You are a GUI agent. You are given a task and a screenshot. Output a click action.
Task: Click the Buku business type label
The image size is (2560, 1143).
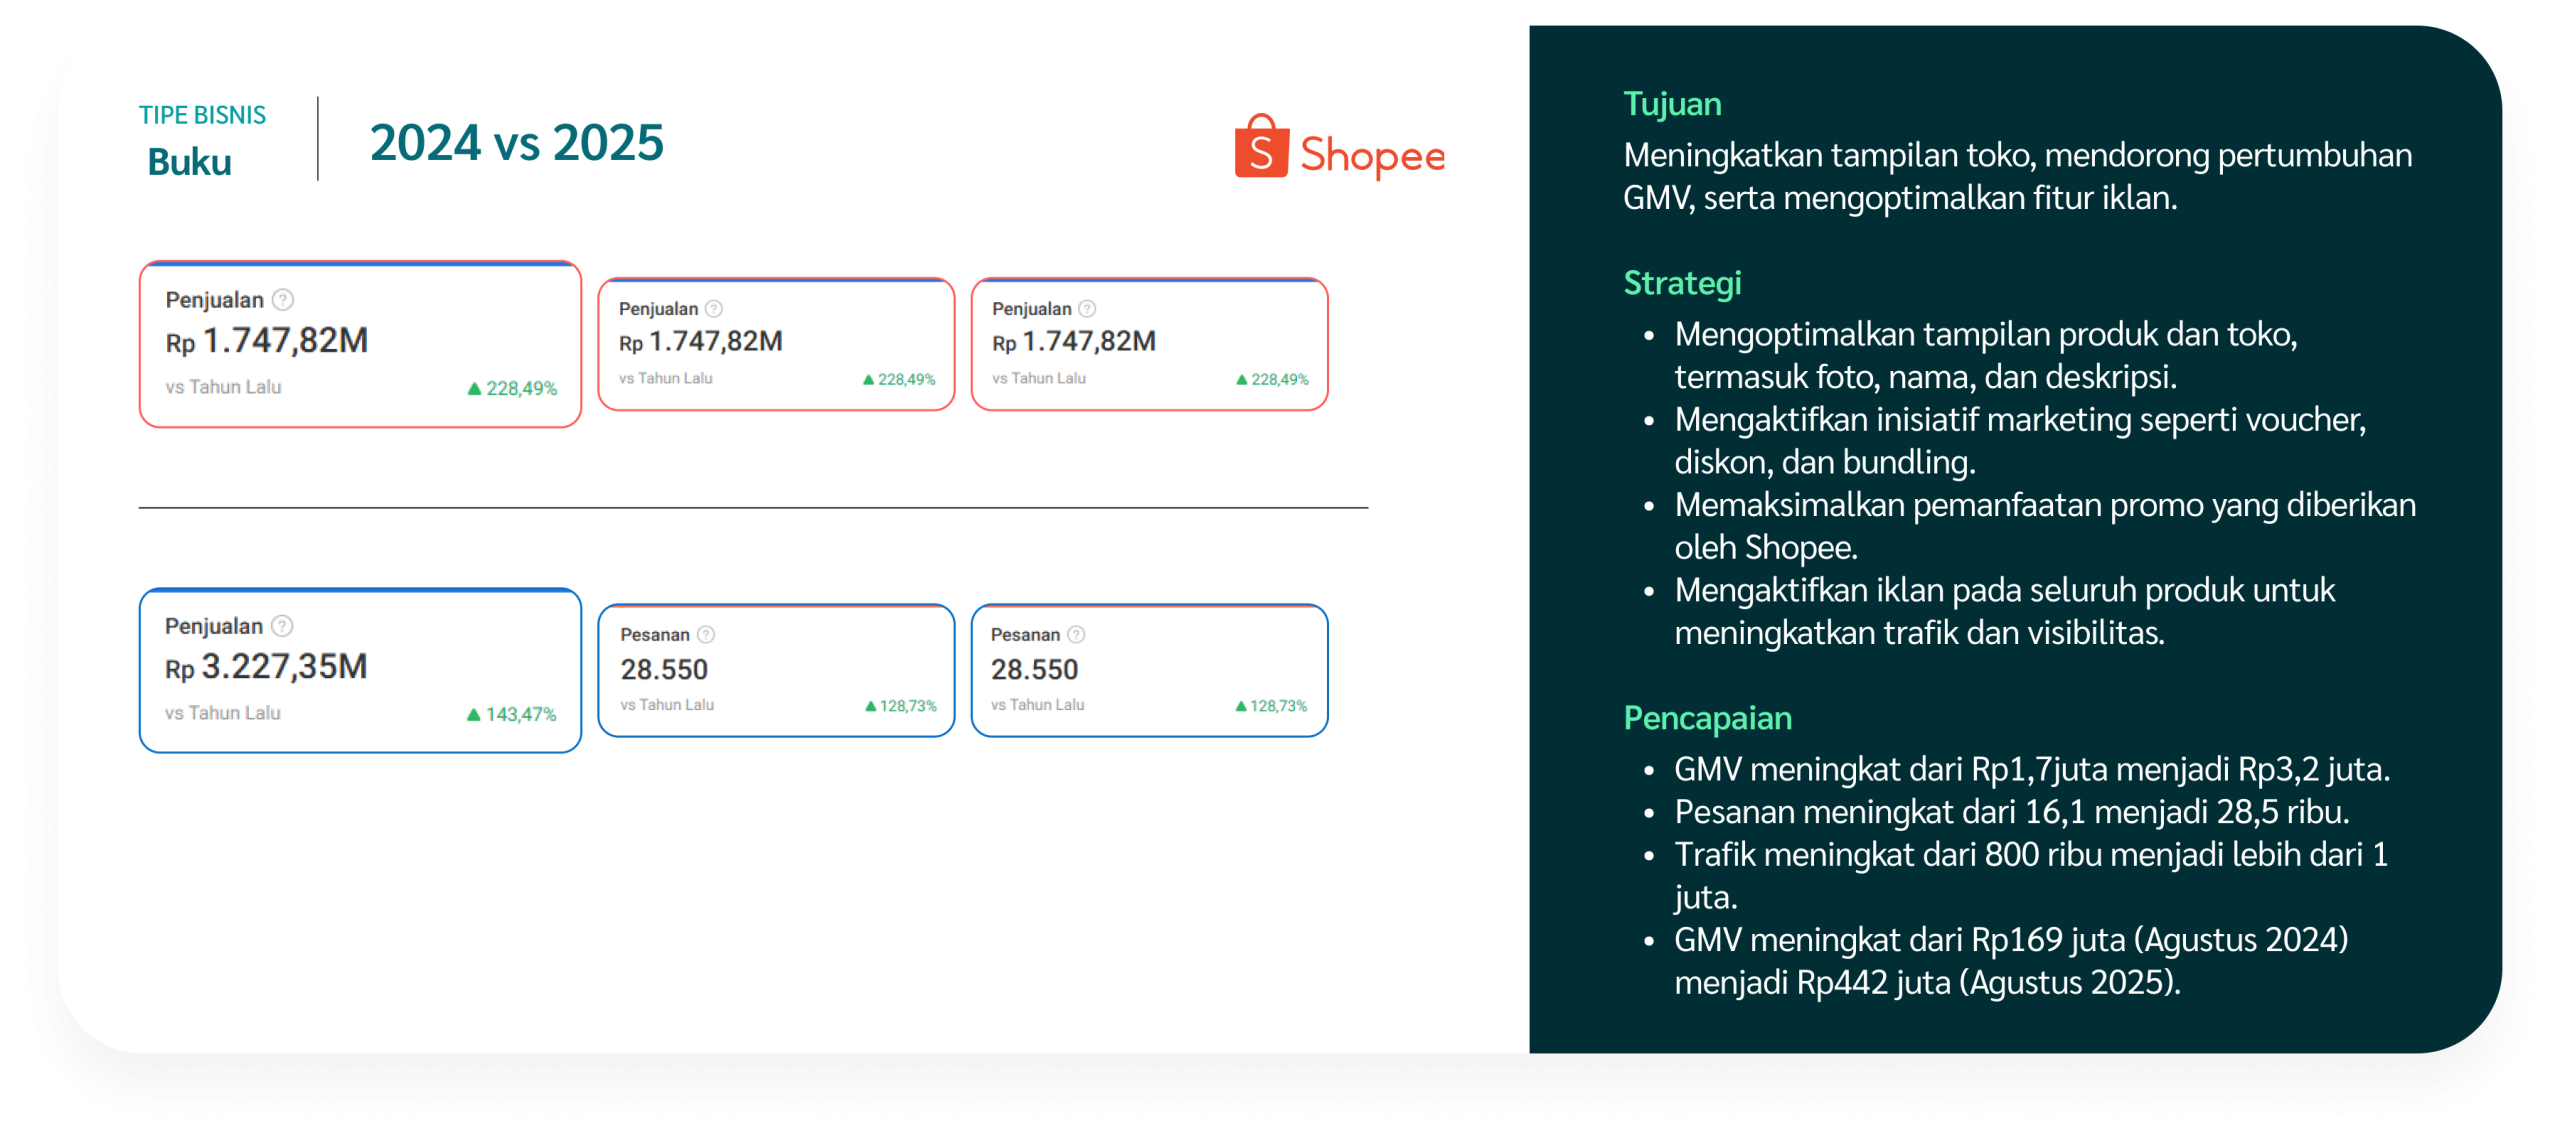(189, 162)
